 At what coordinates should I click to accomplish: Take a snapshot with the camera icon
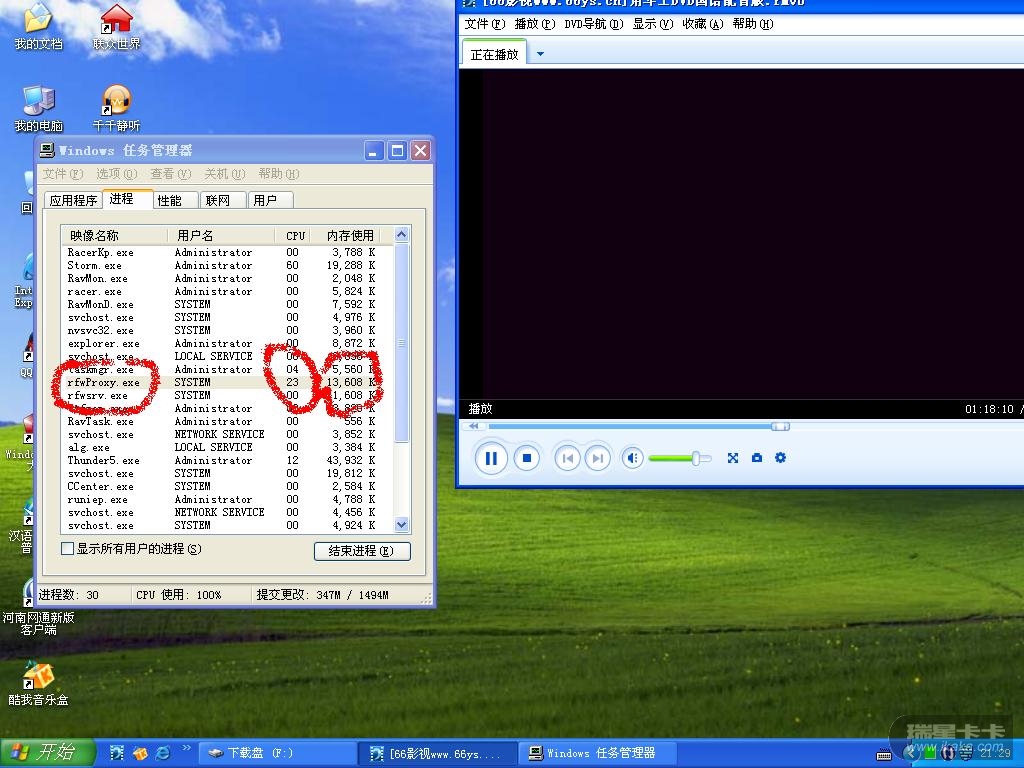click(x=757, y=458)
